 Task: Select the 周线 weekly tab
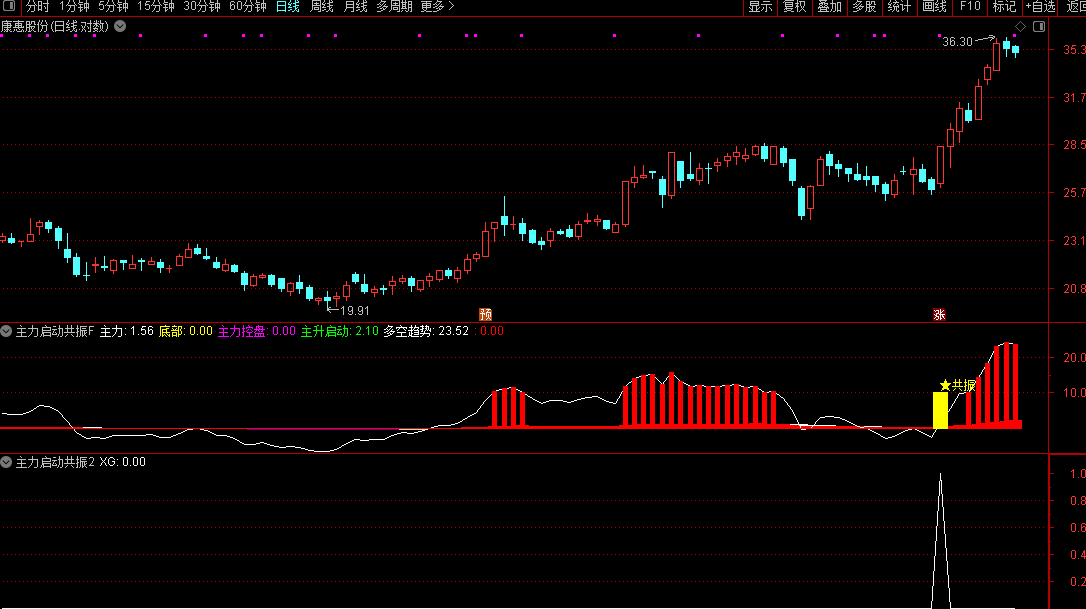point(321,7)
